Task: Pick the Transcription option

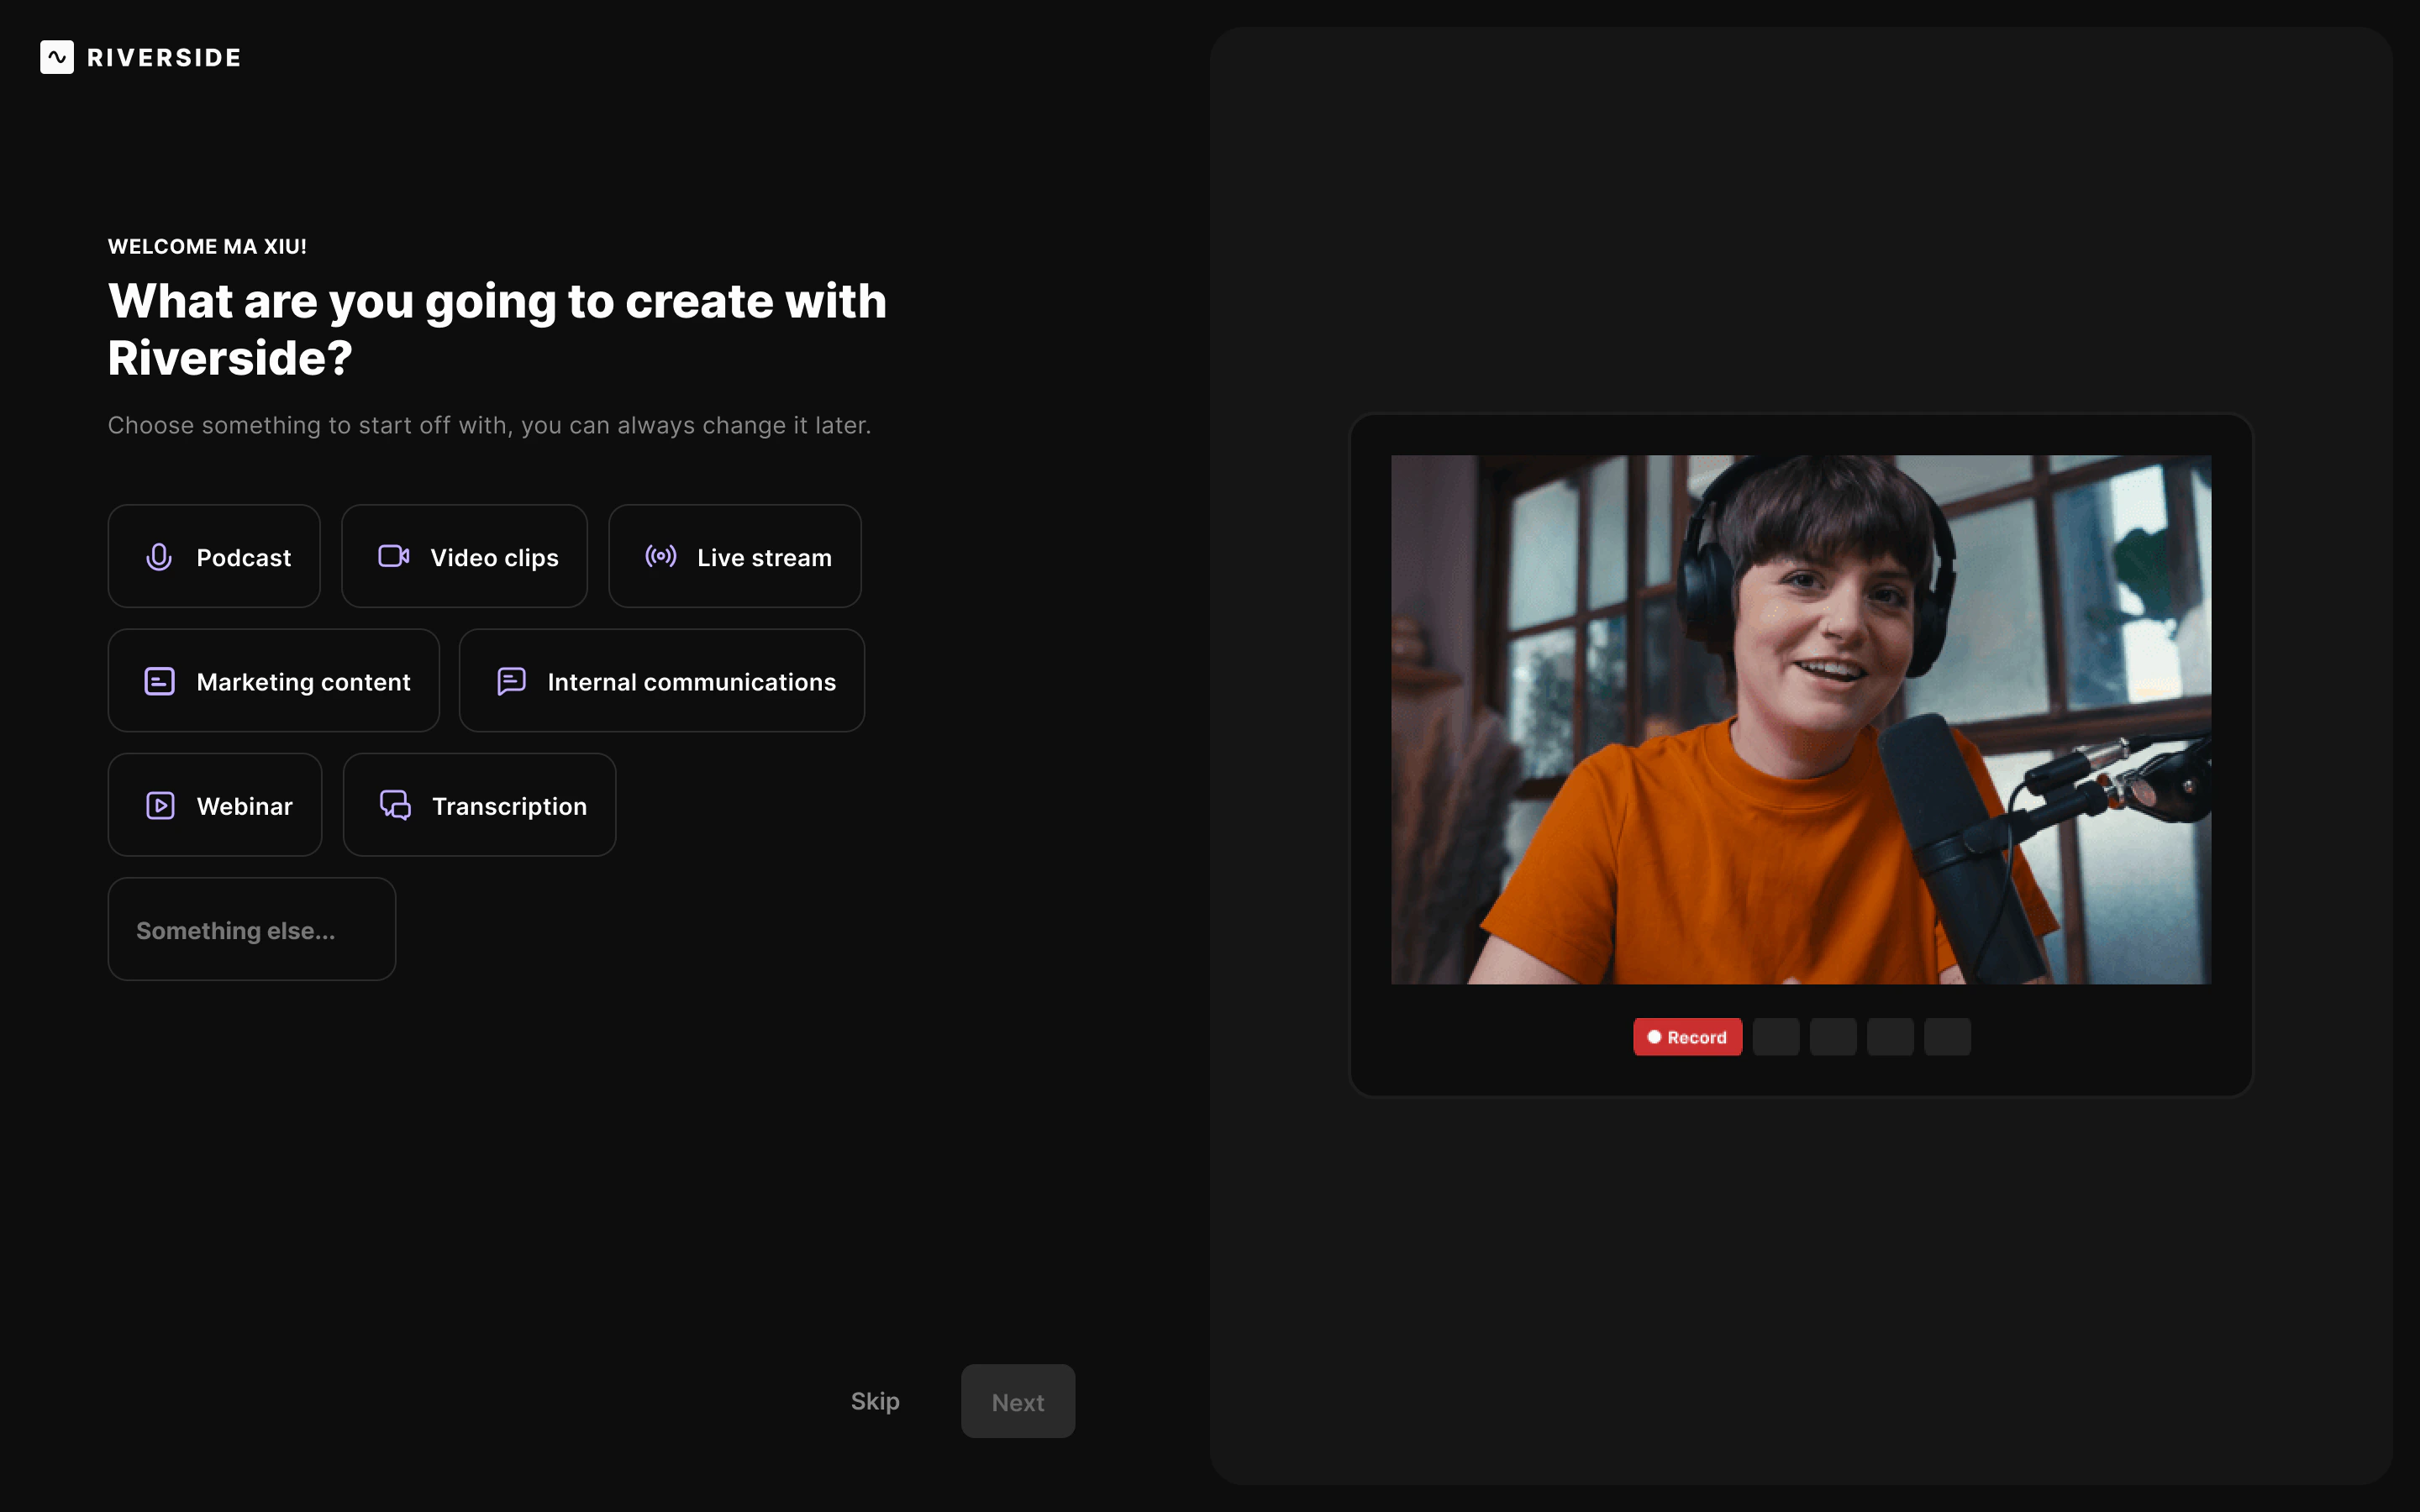Action: pos(480,805)
